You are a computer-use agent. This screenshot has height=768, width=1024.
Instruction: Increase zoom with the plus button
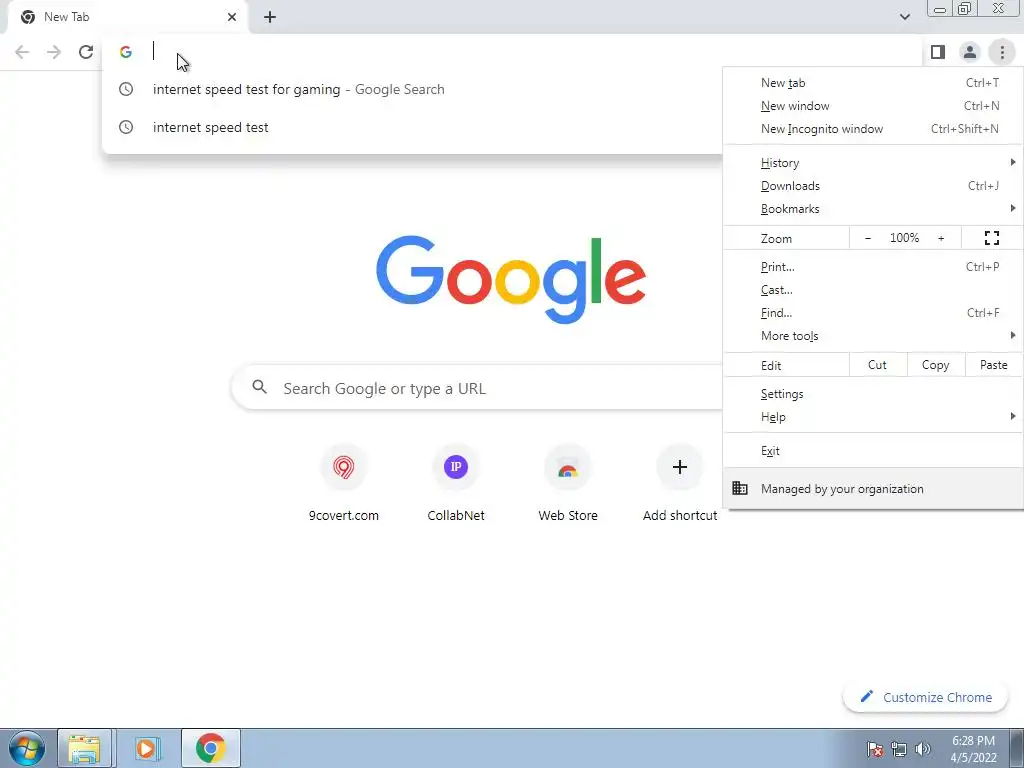[x=941, y=238]
